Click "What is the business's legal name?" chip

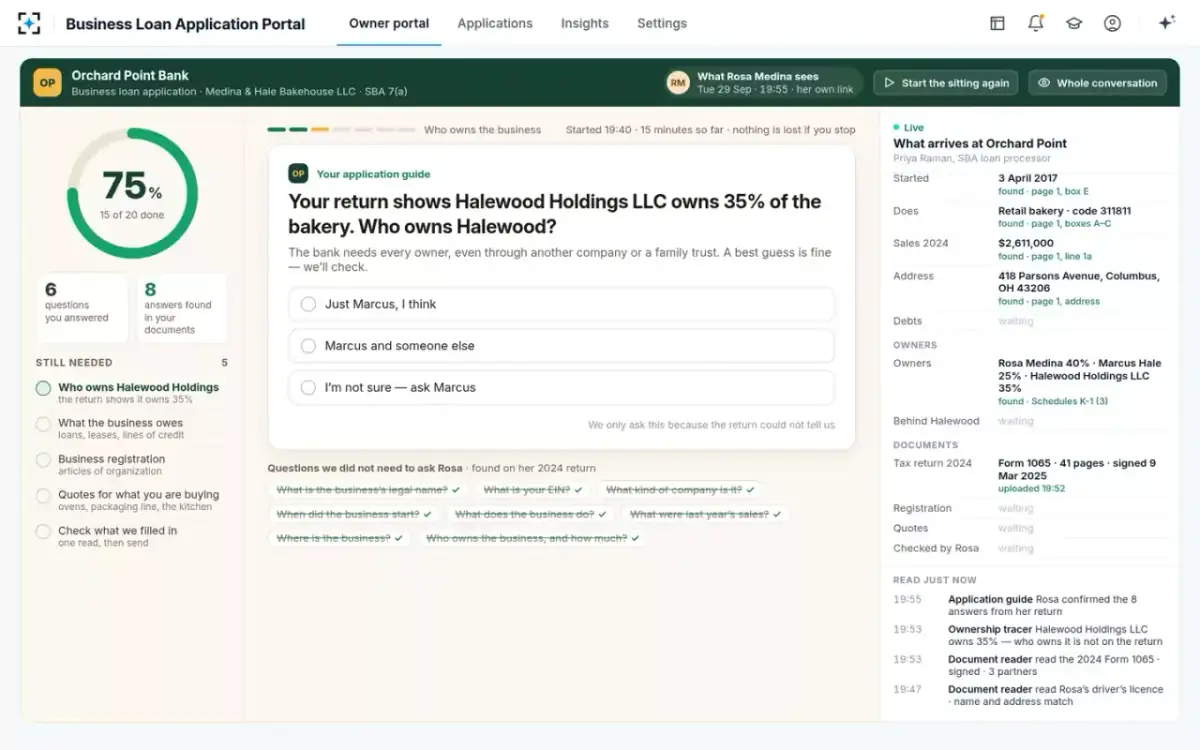(x=368, y=490)
